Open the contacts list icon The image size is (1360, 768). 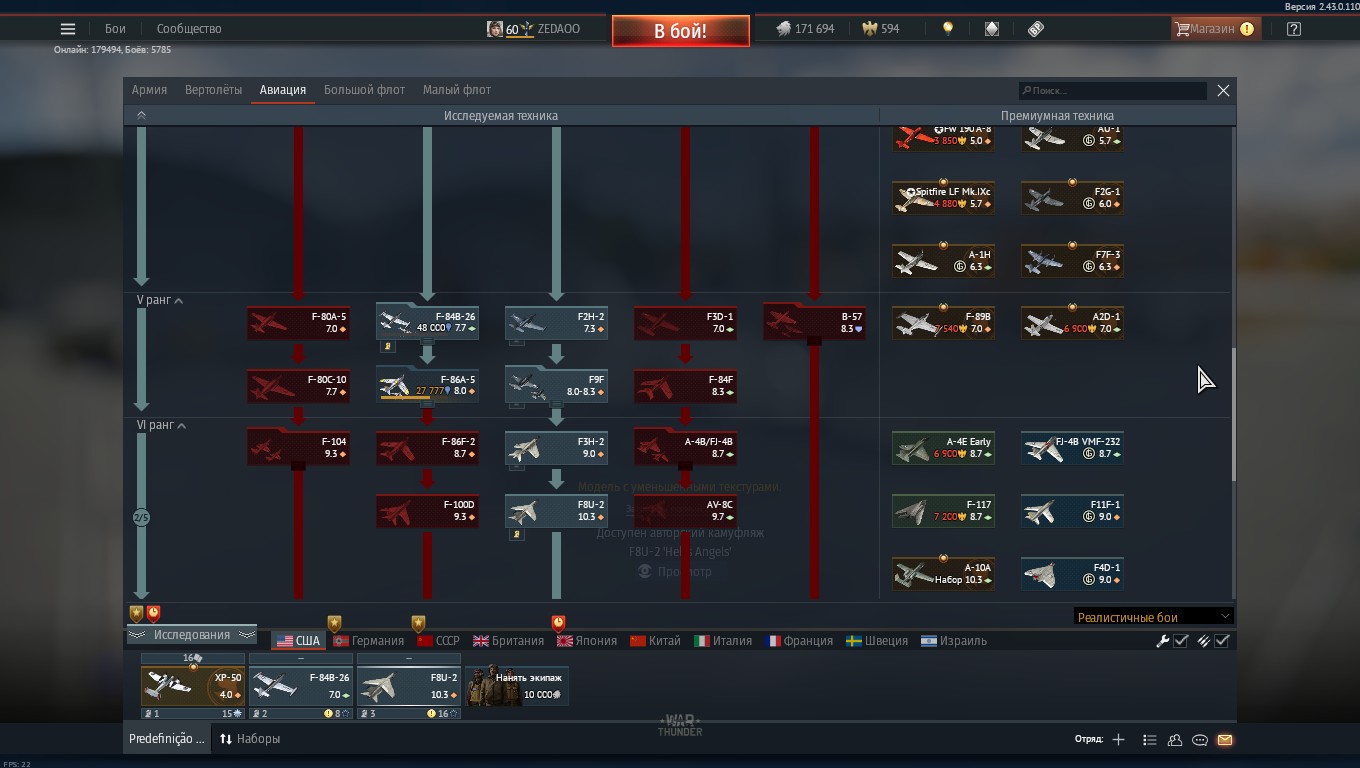(1175, 740)
